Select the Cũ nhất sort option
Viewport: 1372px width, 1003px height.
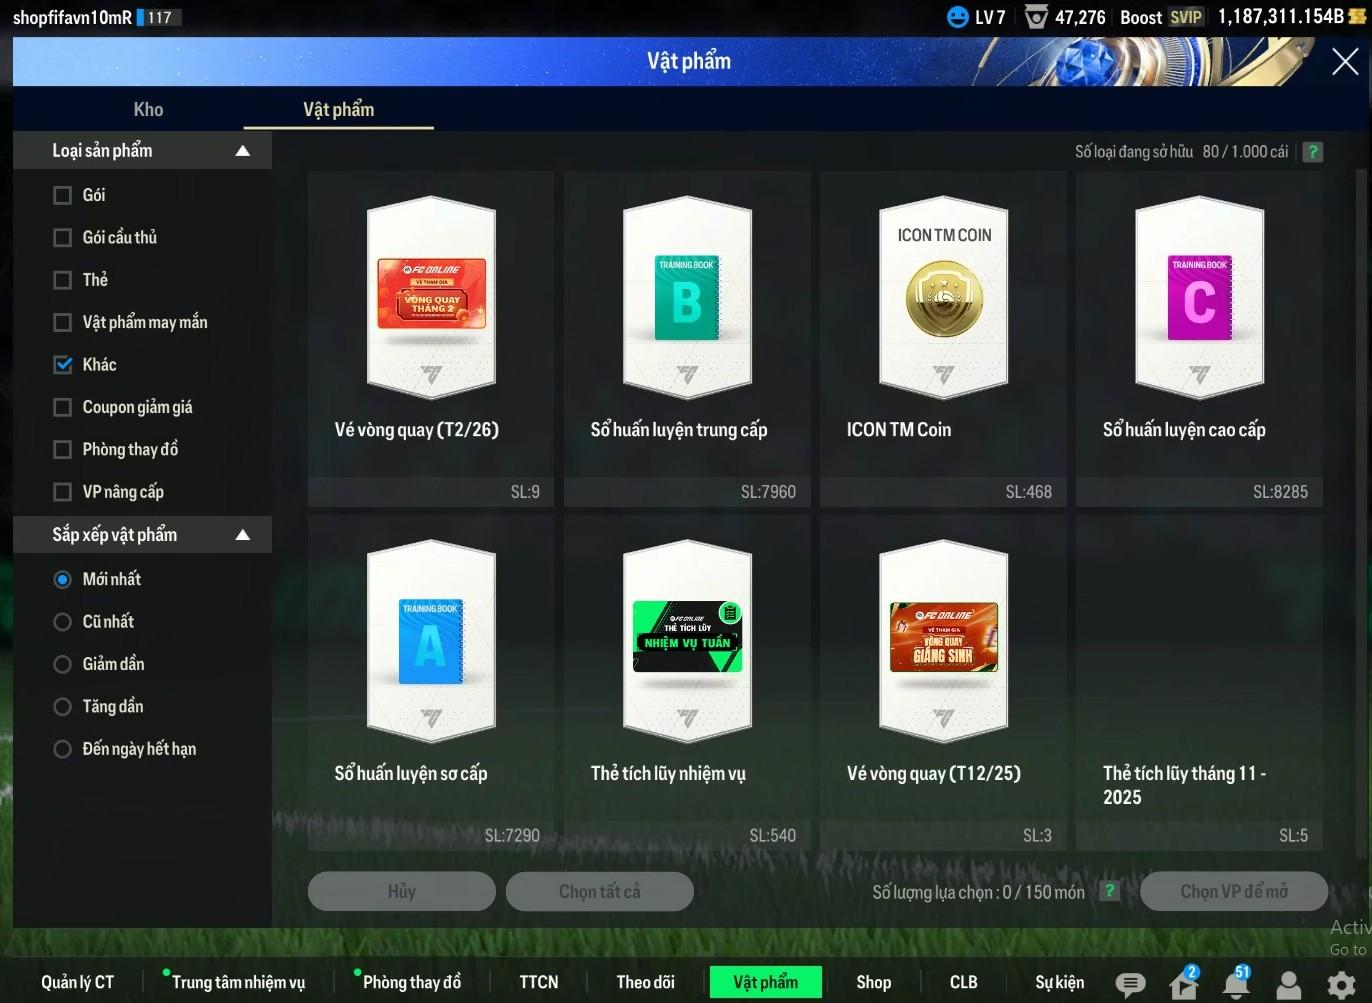63,622
